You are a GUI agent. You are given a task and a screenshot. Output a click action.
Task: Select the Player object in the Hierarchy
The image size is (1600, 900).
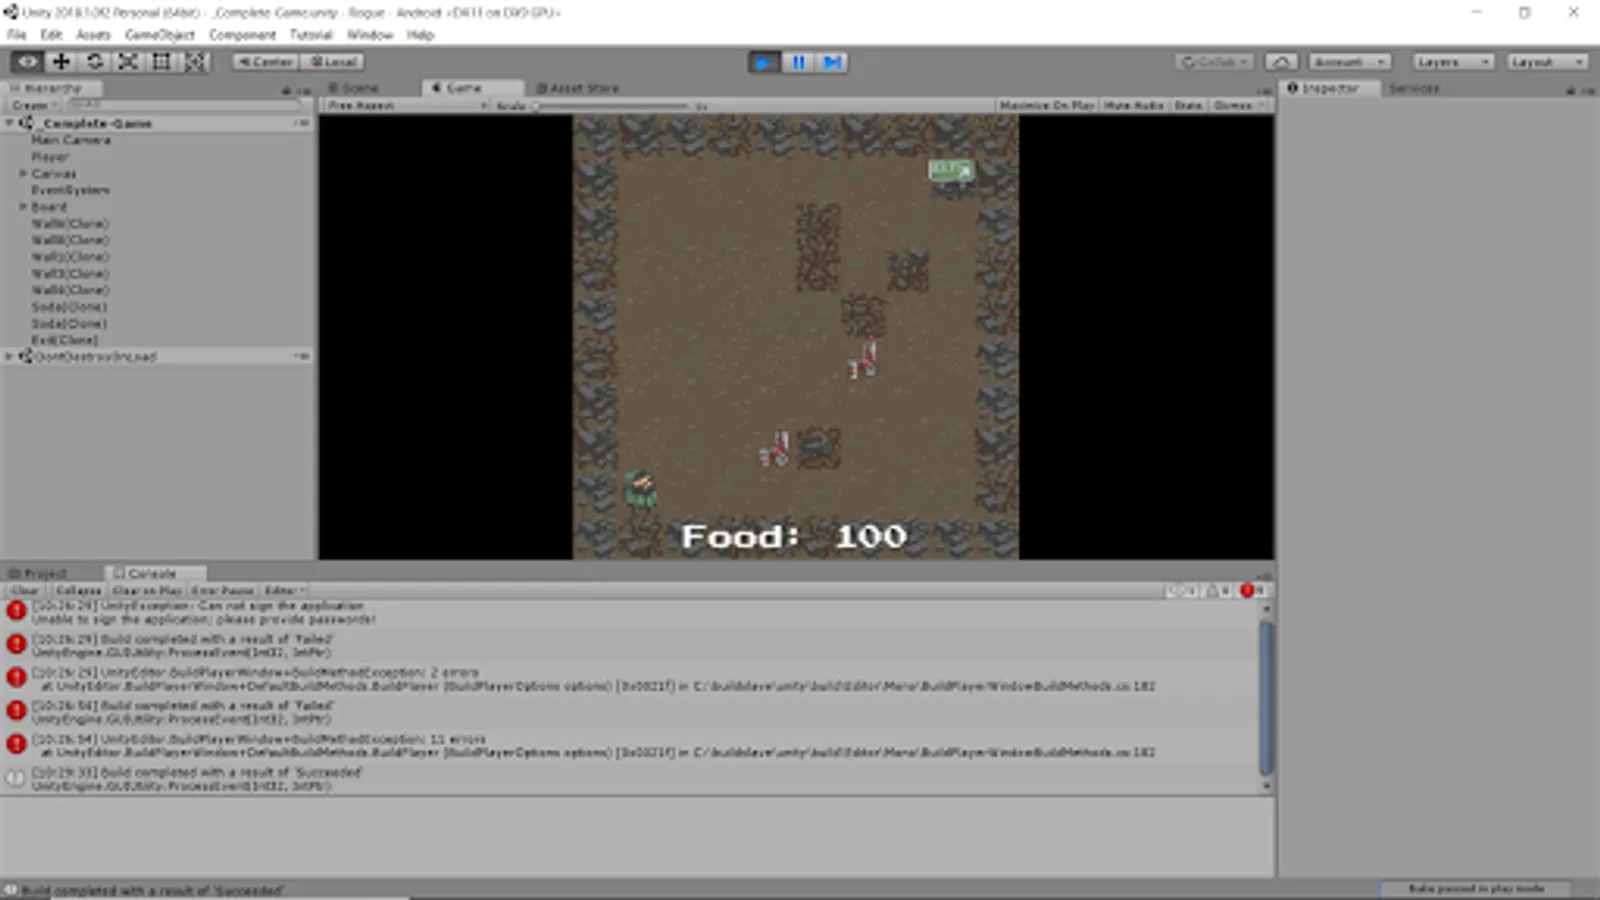48,156
